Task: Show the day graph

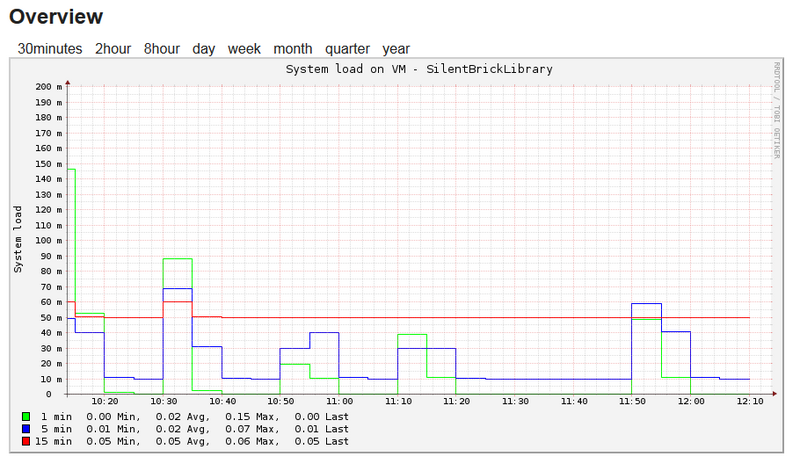Action: tap(204, 48)
